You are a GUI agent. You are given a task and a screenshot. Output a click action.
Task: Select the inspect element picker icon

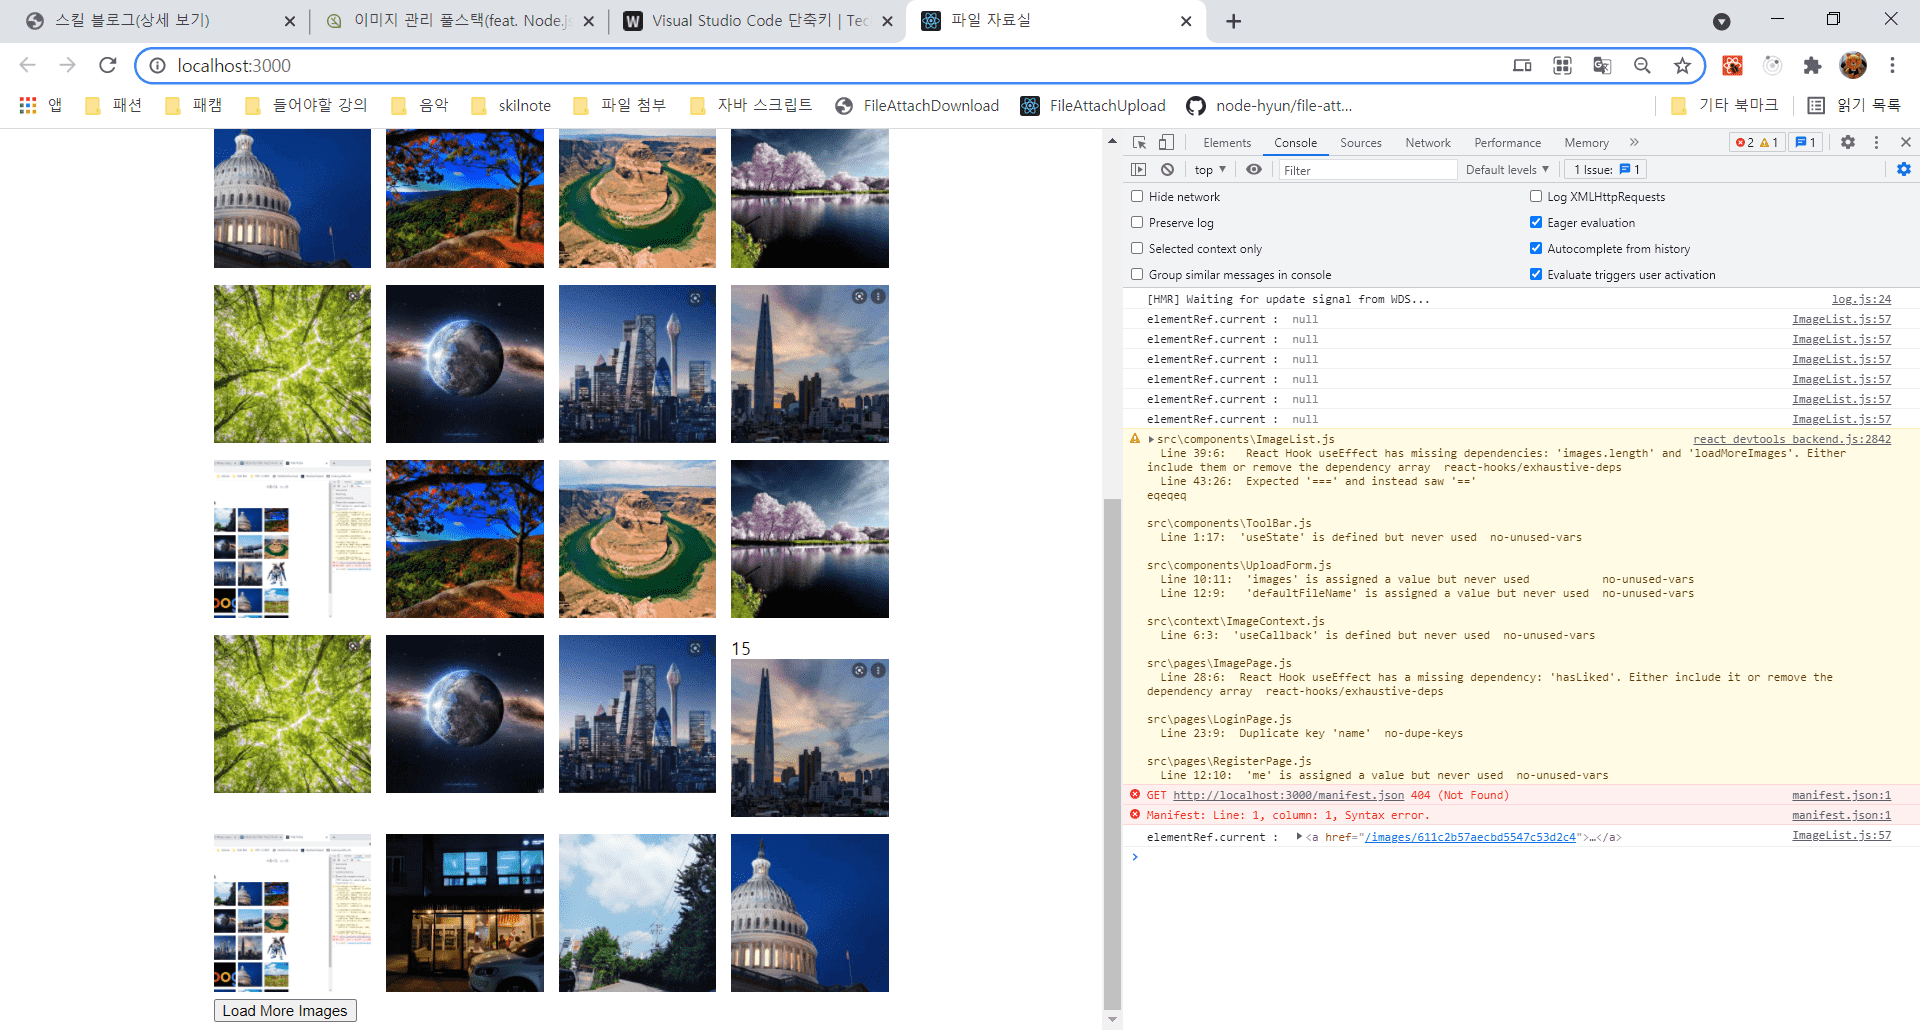(x=1139, y=142)
